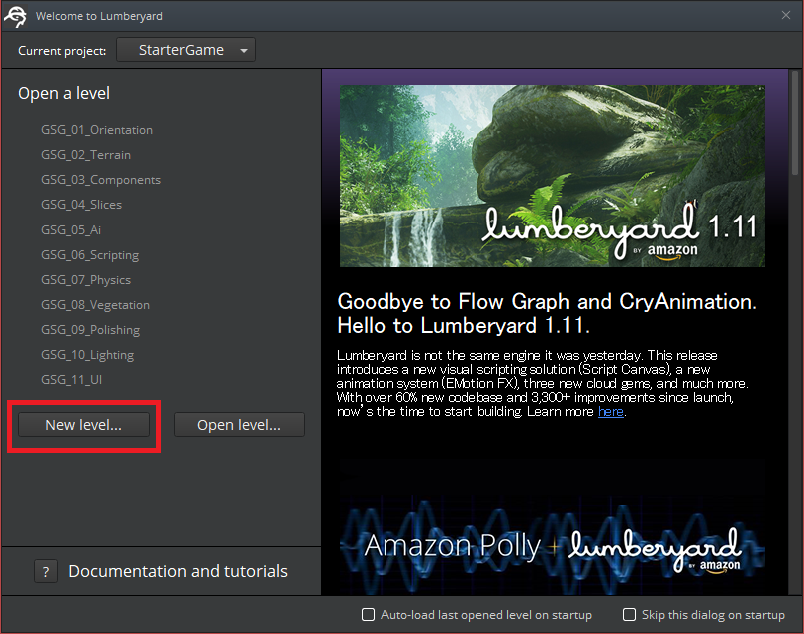Open level GSG_06_Scripting
The height and width of the screenshot is (634, 804).
coord(90,255)
